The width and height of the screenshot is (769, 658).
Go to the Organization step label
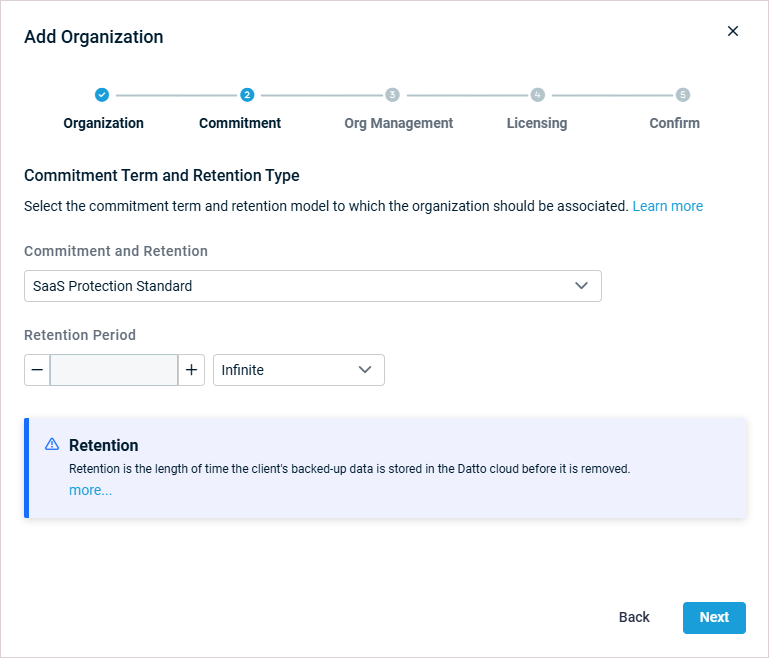click(x=103, y=123)
